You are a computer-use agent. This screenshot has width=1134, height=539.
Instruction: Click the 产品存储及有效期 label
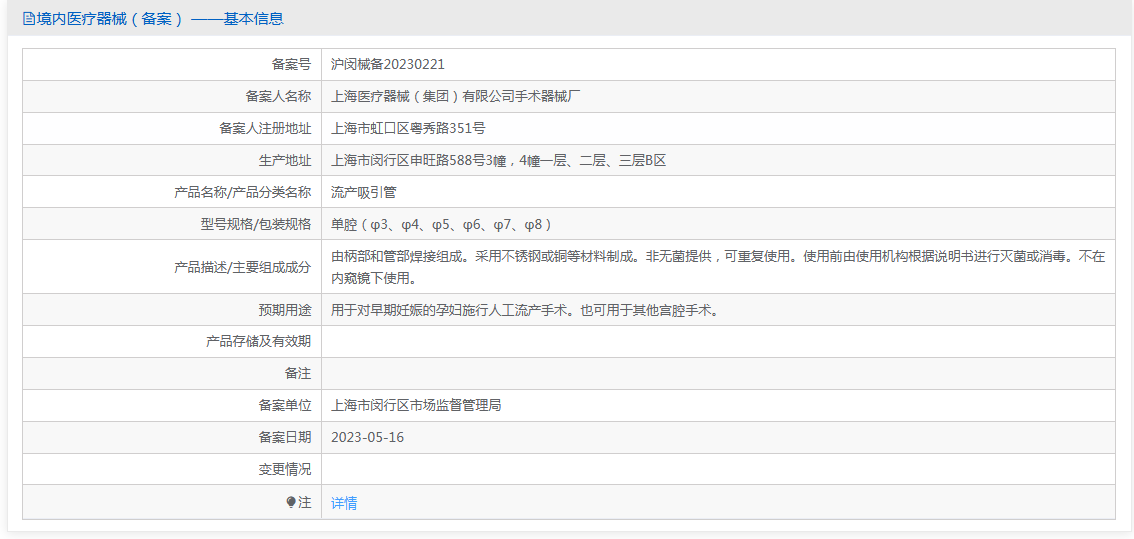259,341
